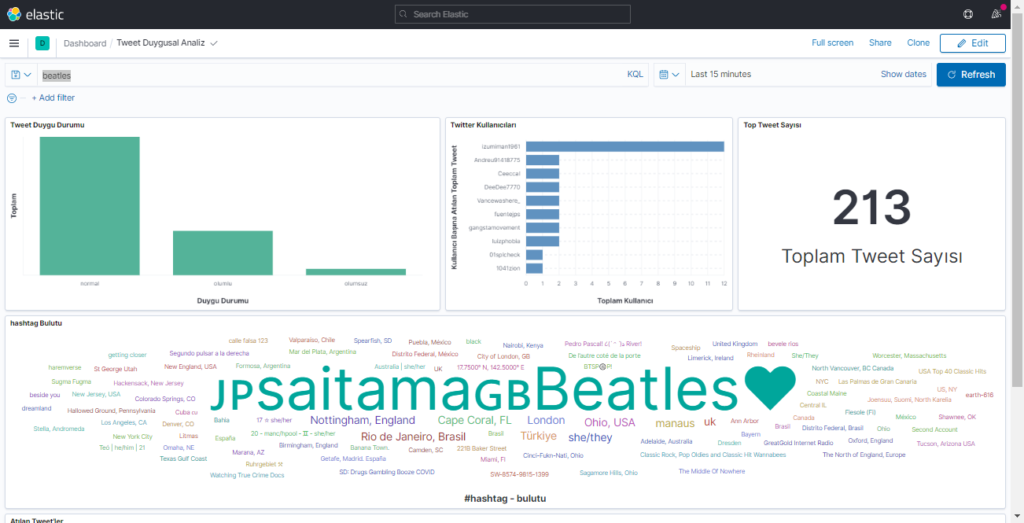This screenshot has width=1024, height=523.
Task: Click the Full screen link
Action: click(x=832, y=43)
